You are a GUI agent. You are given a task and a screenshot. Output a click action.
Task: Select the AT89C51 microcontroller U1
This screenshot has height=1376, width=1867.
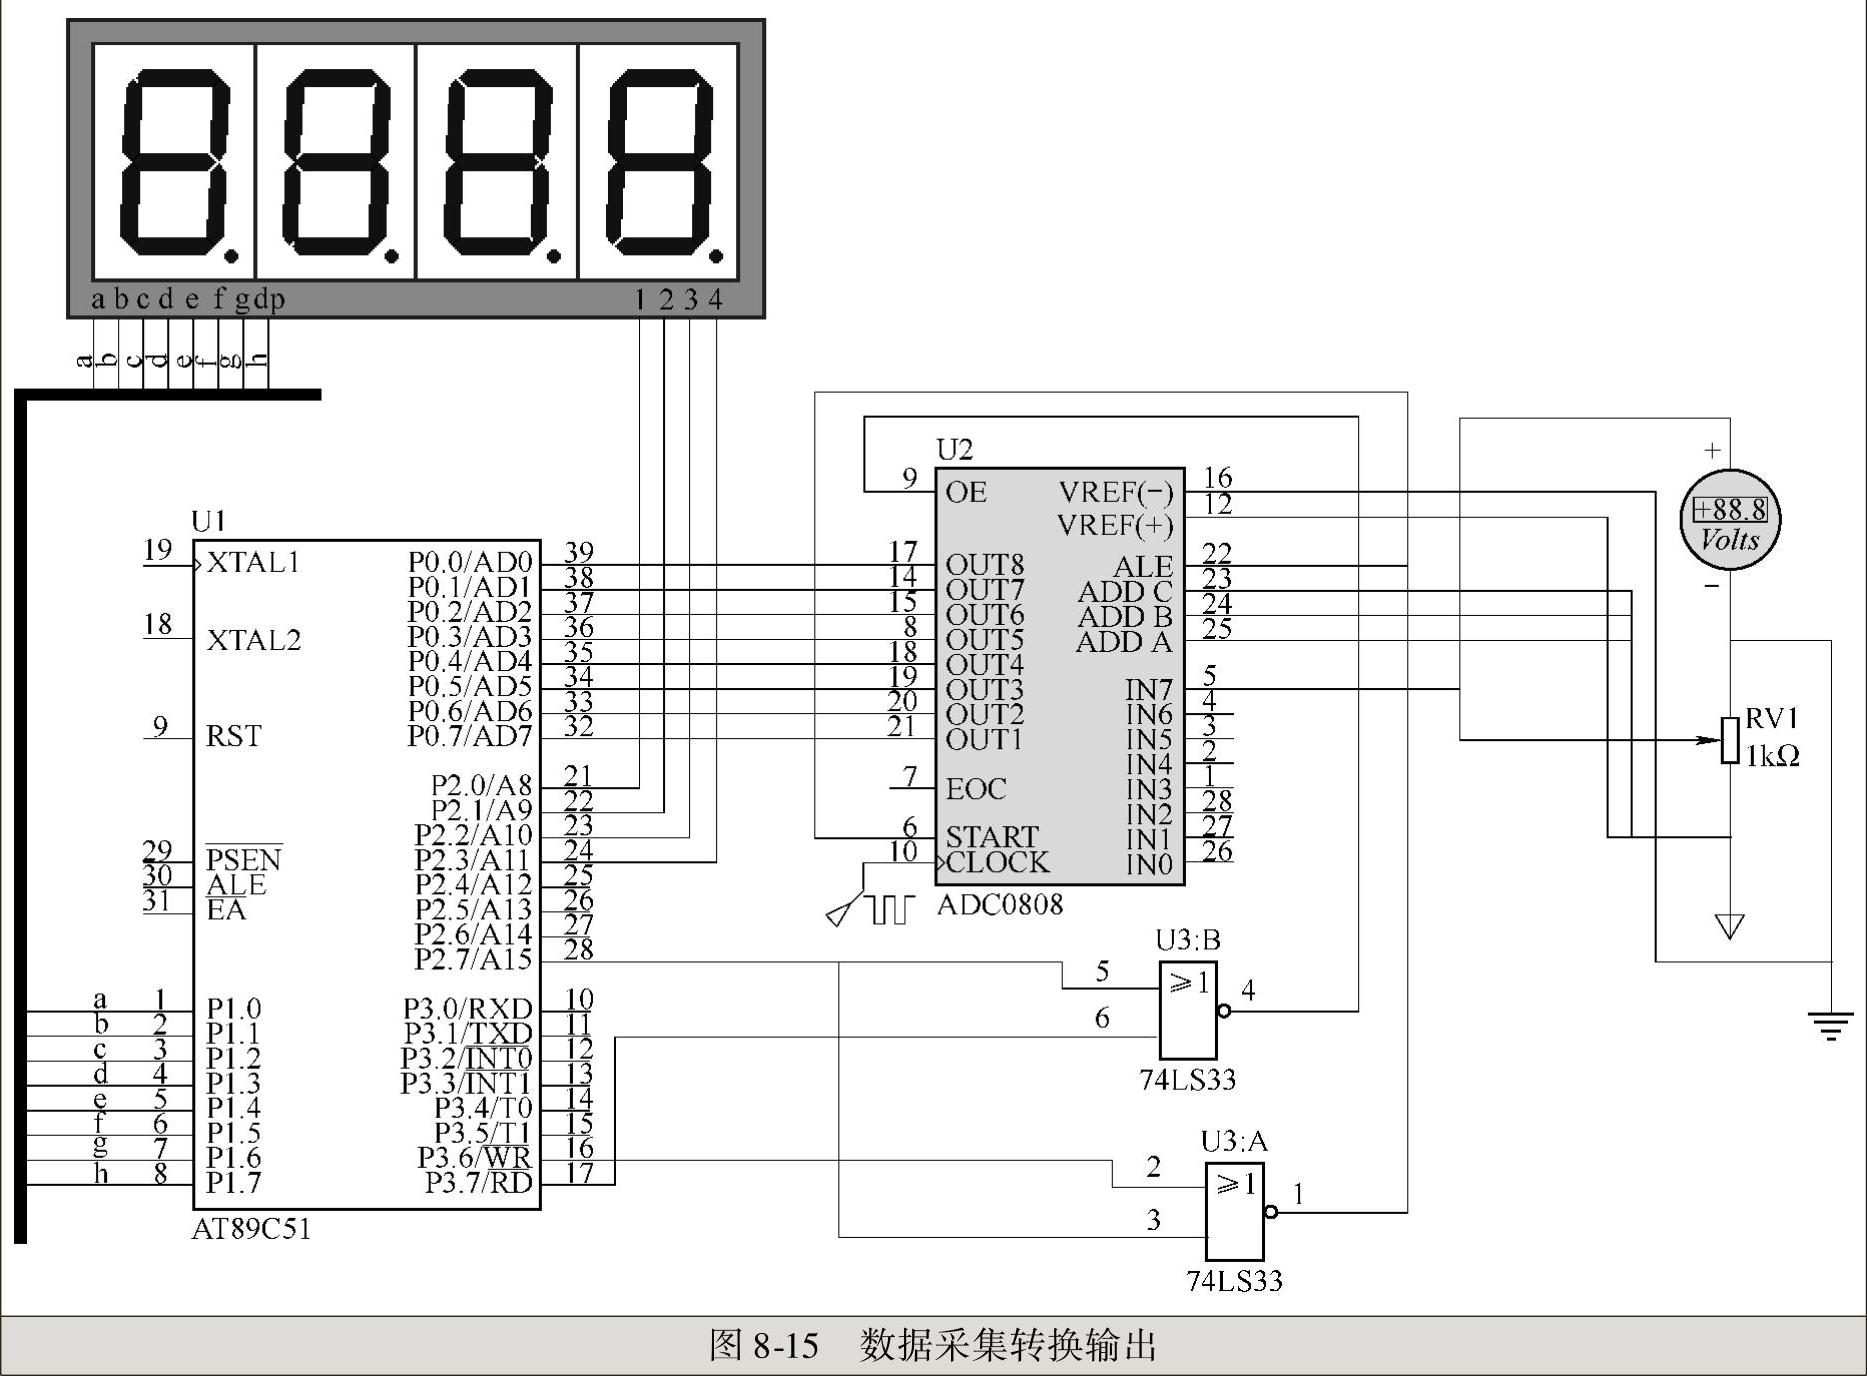(367, 875)
